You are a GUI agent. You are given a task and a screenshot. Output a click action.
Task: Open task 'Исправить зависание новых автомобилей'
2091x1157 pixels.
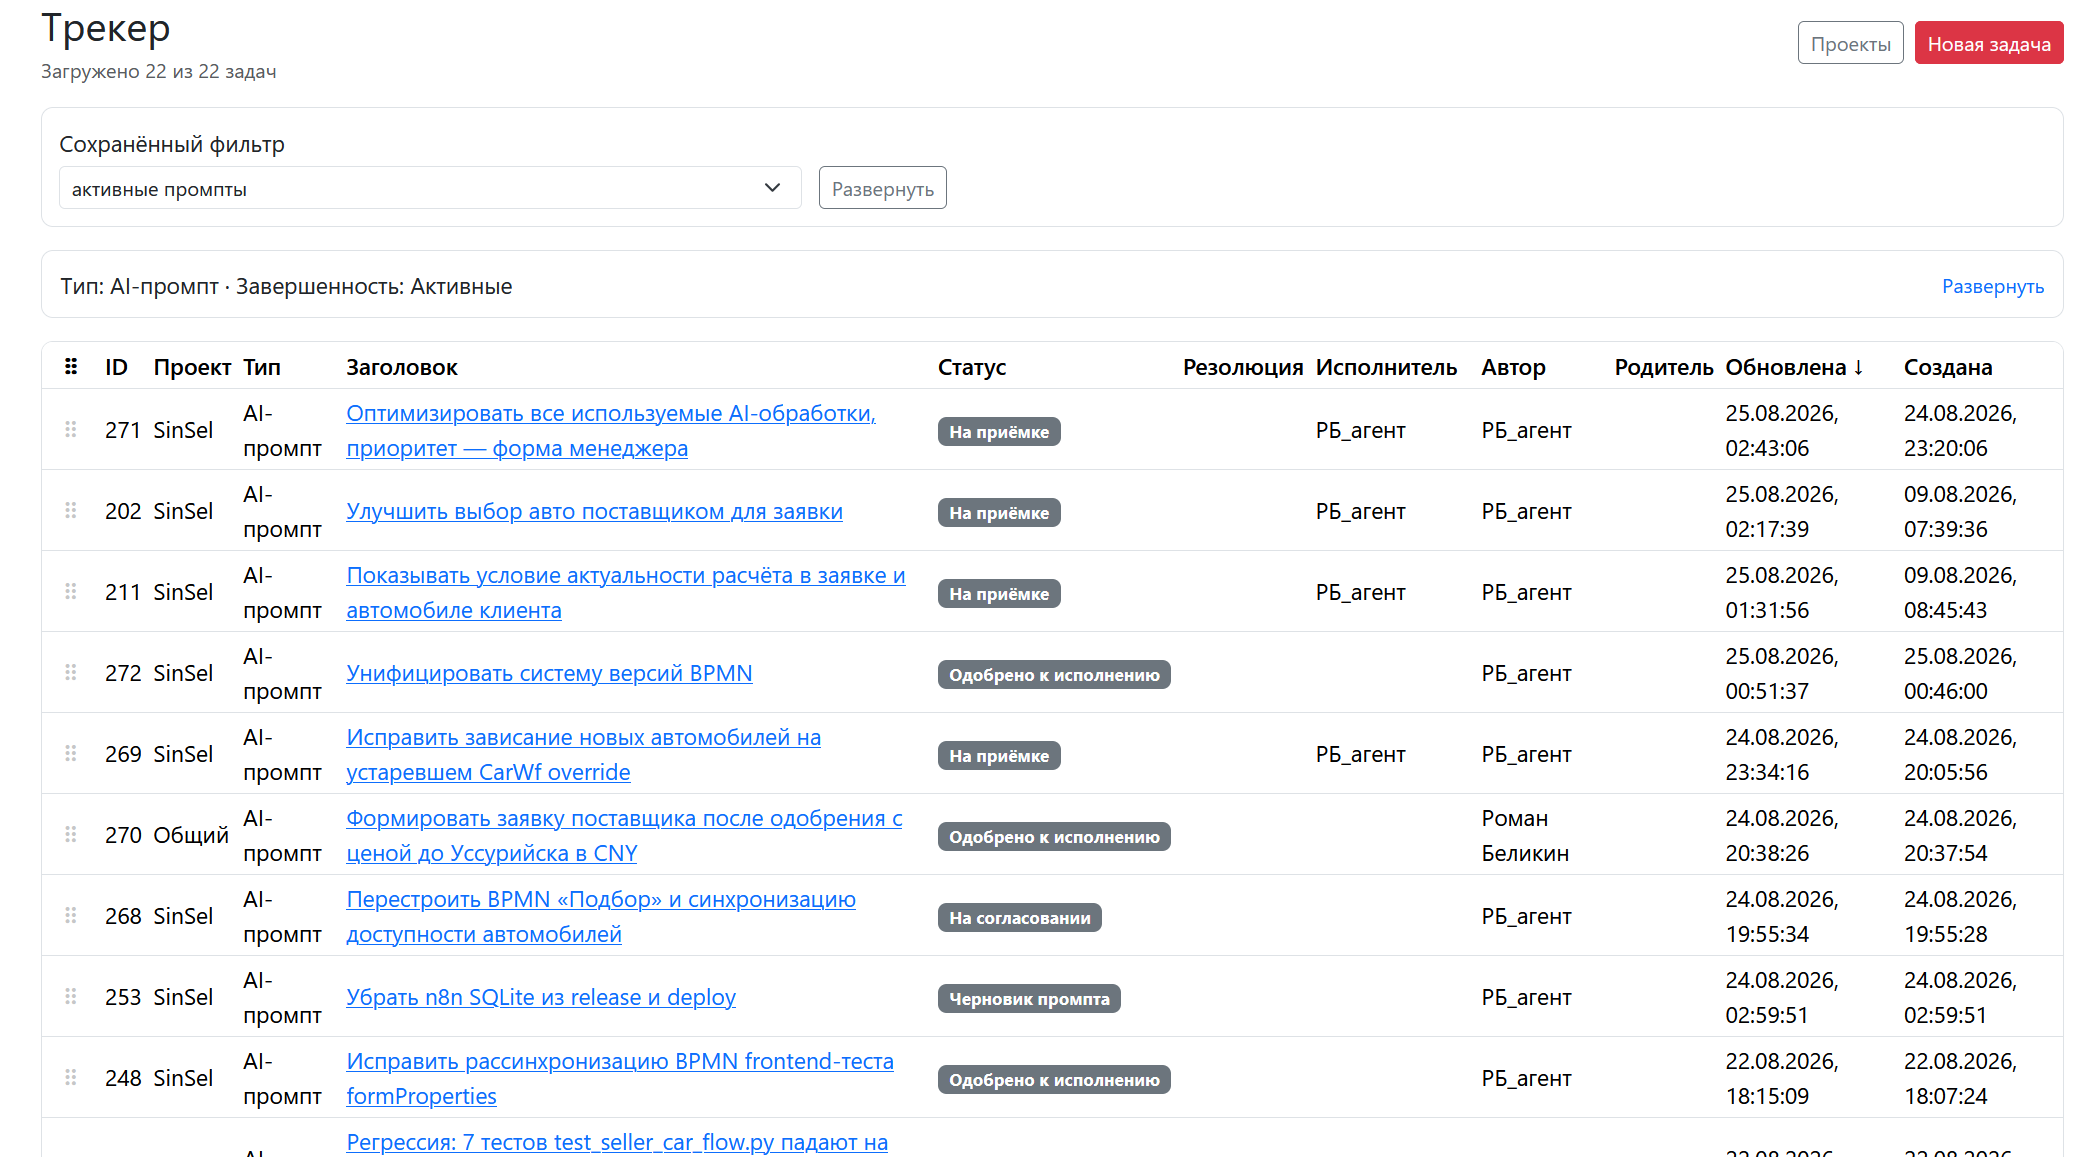(583, 754)
